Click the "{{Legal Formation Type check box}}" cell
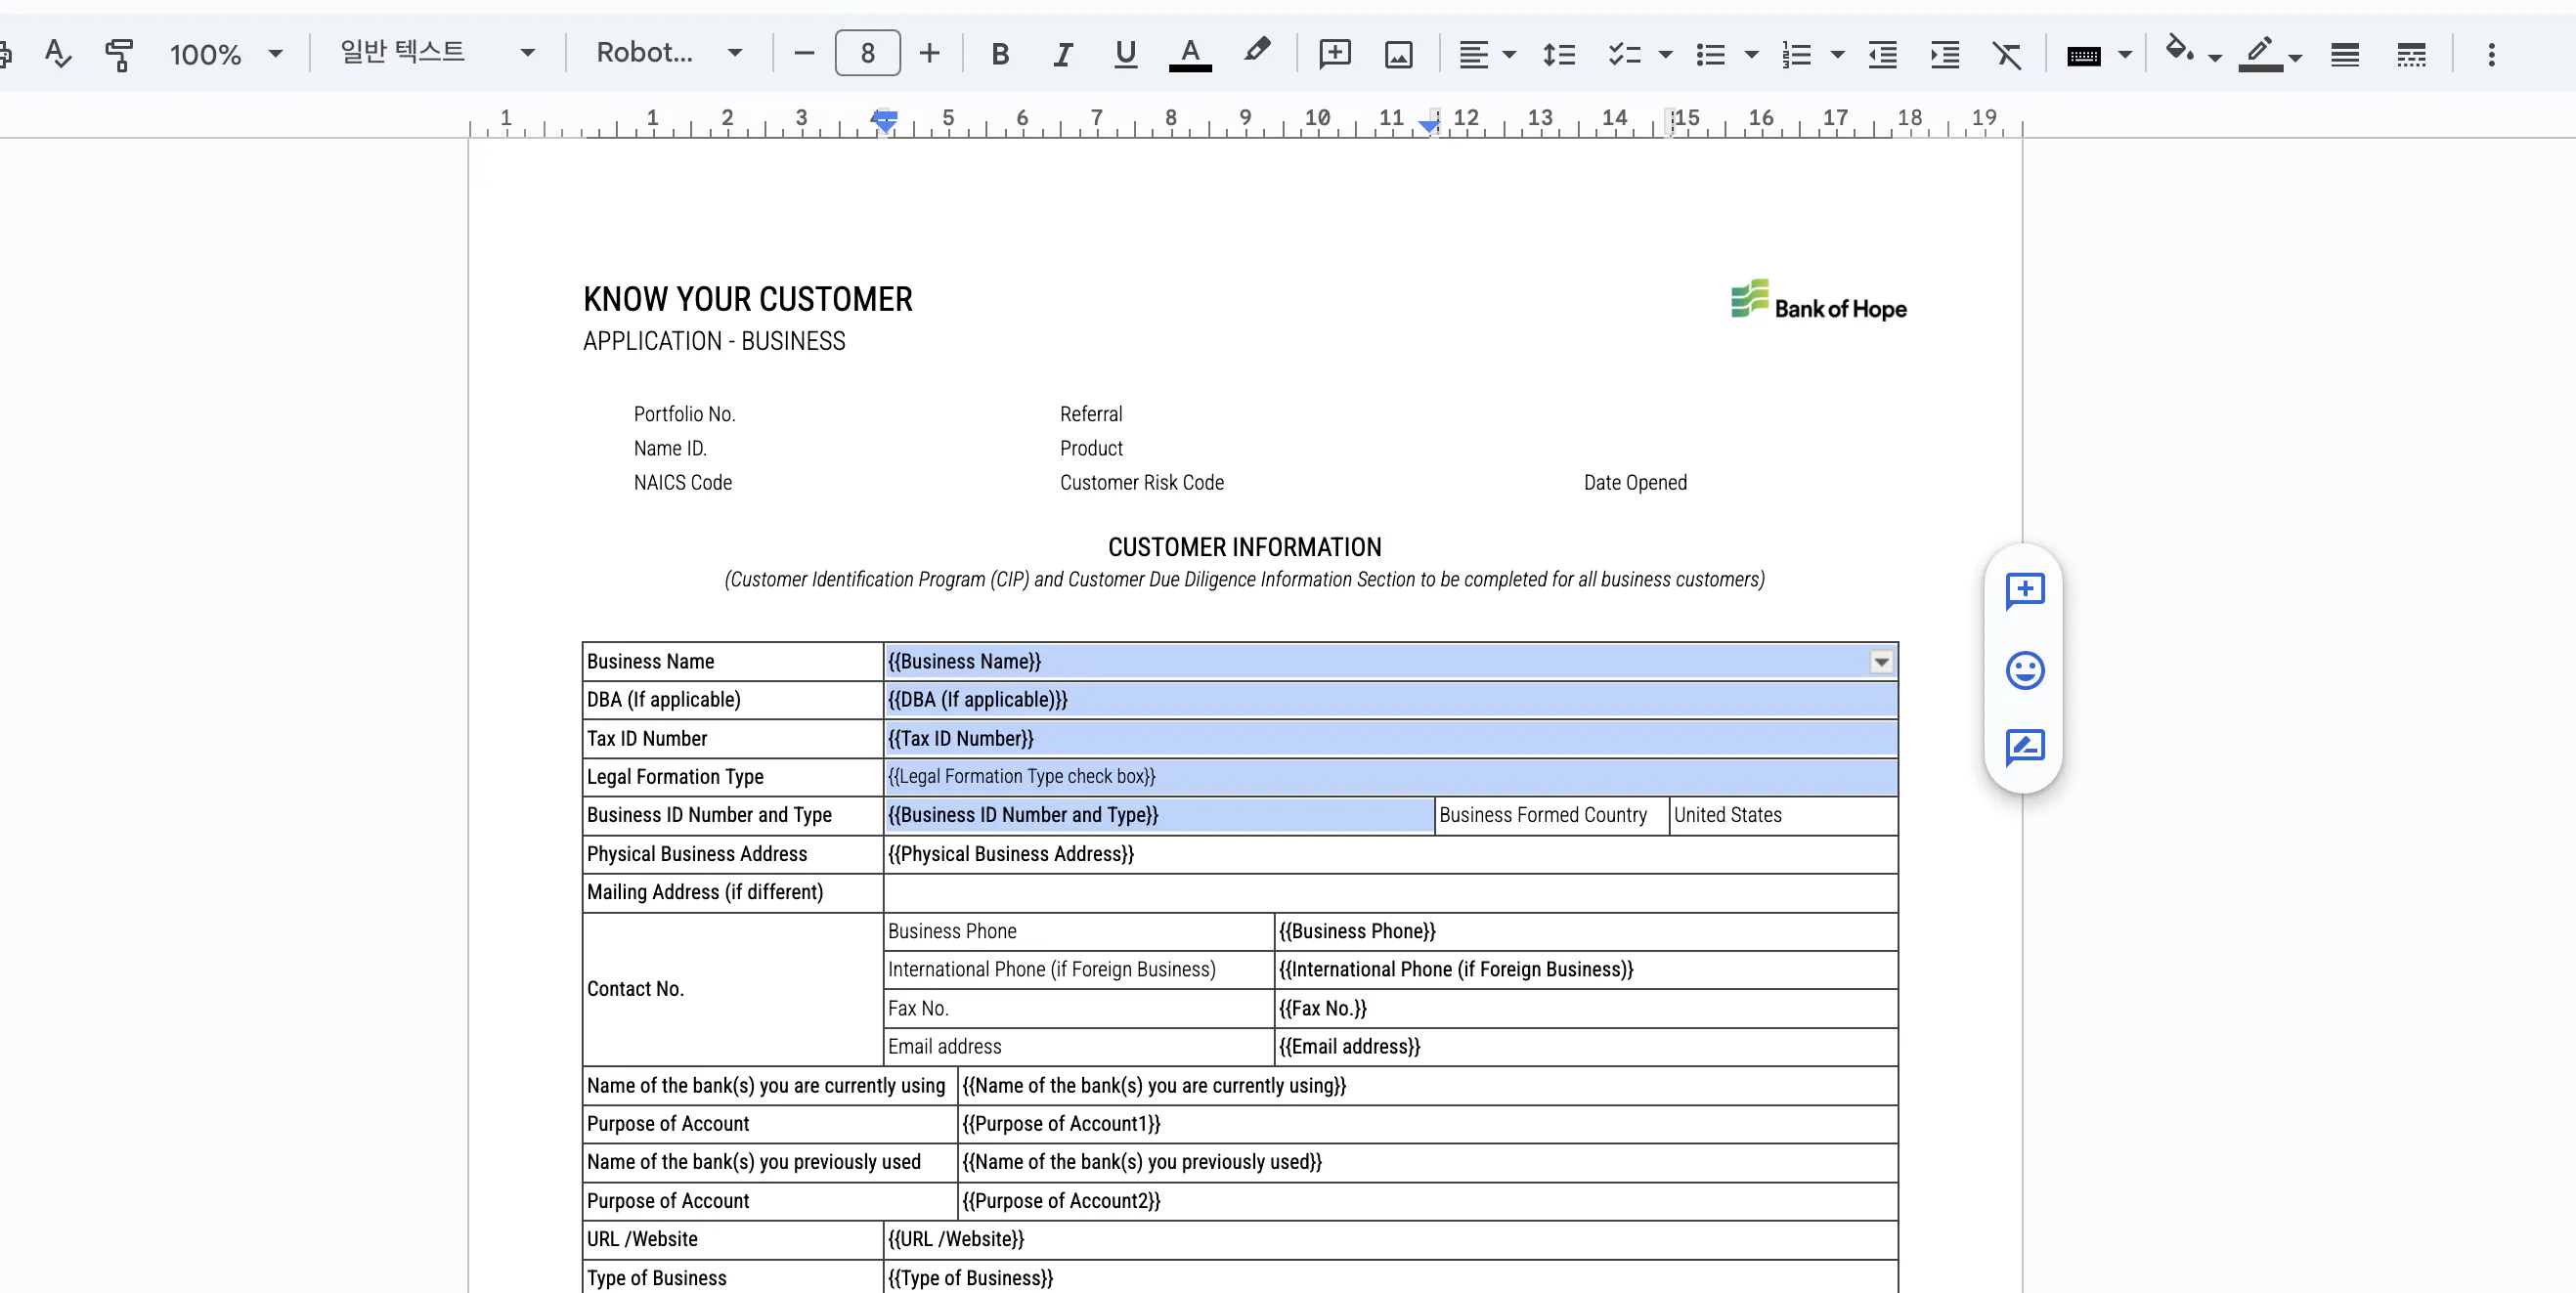2576x1293 pixels. pyautogui.click(x=1390, y=777)
